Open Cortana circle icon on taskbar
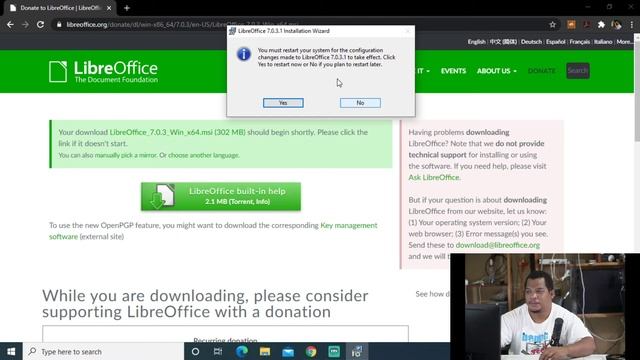 195,351
